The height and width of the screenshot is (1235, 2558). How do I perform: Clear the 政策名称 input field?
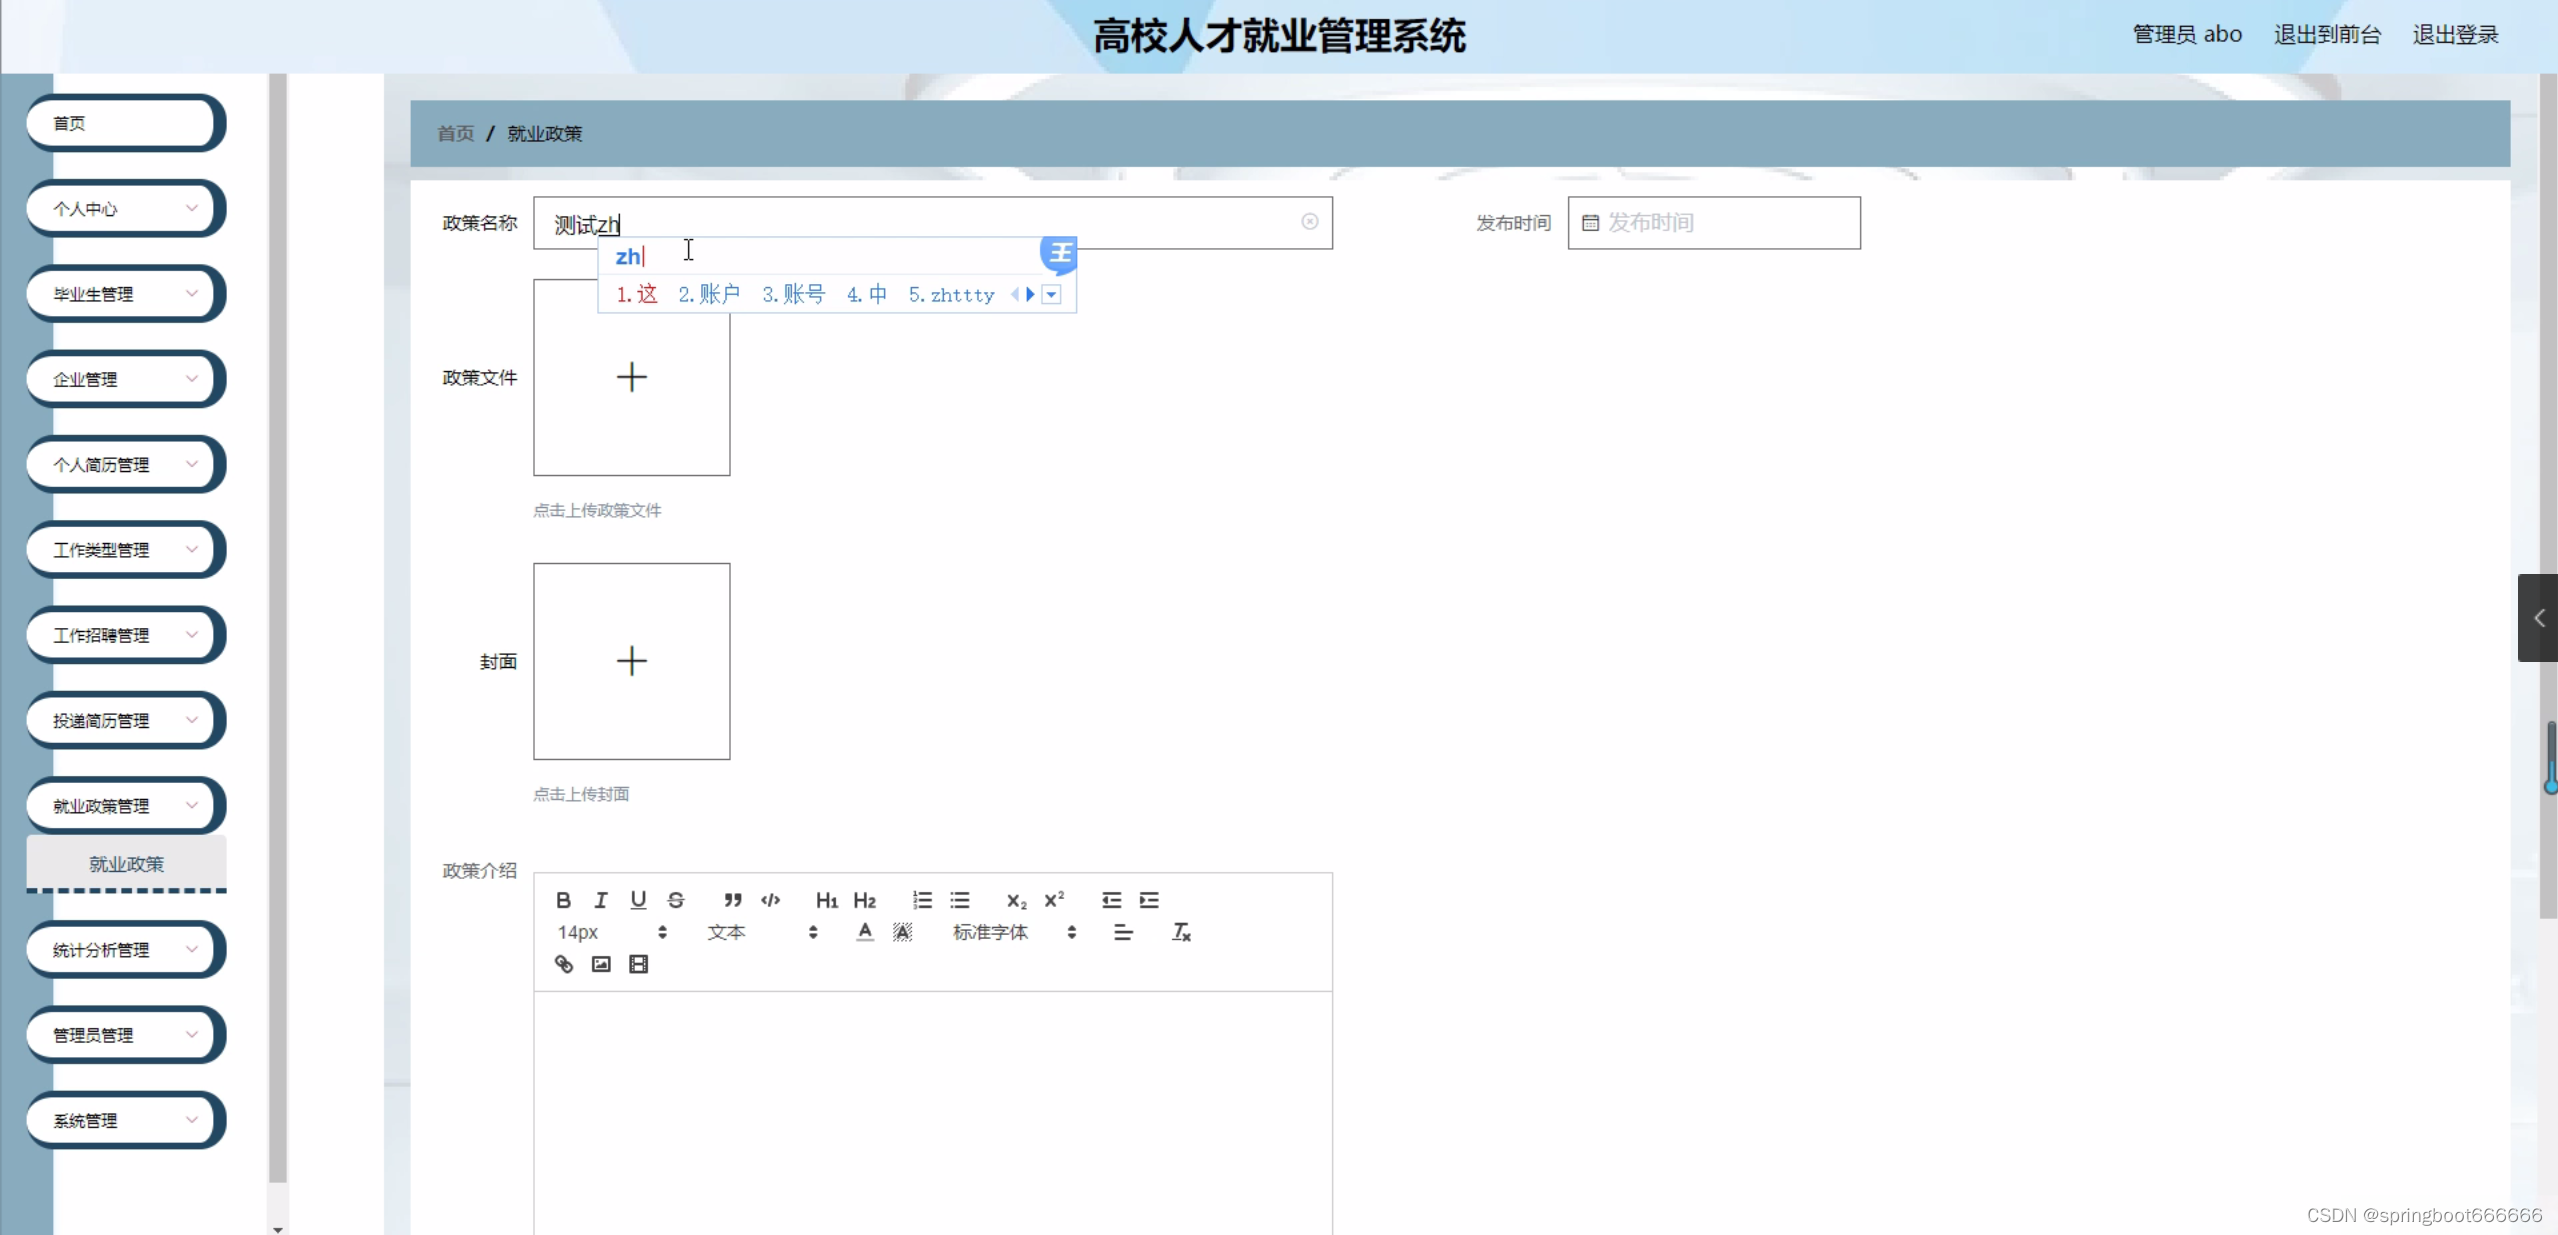coord(1309,222)
